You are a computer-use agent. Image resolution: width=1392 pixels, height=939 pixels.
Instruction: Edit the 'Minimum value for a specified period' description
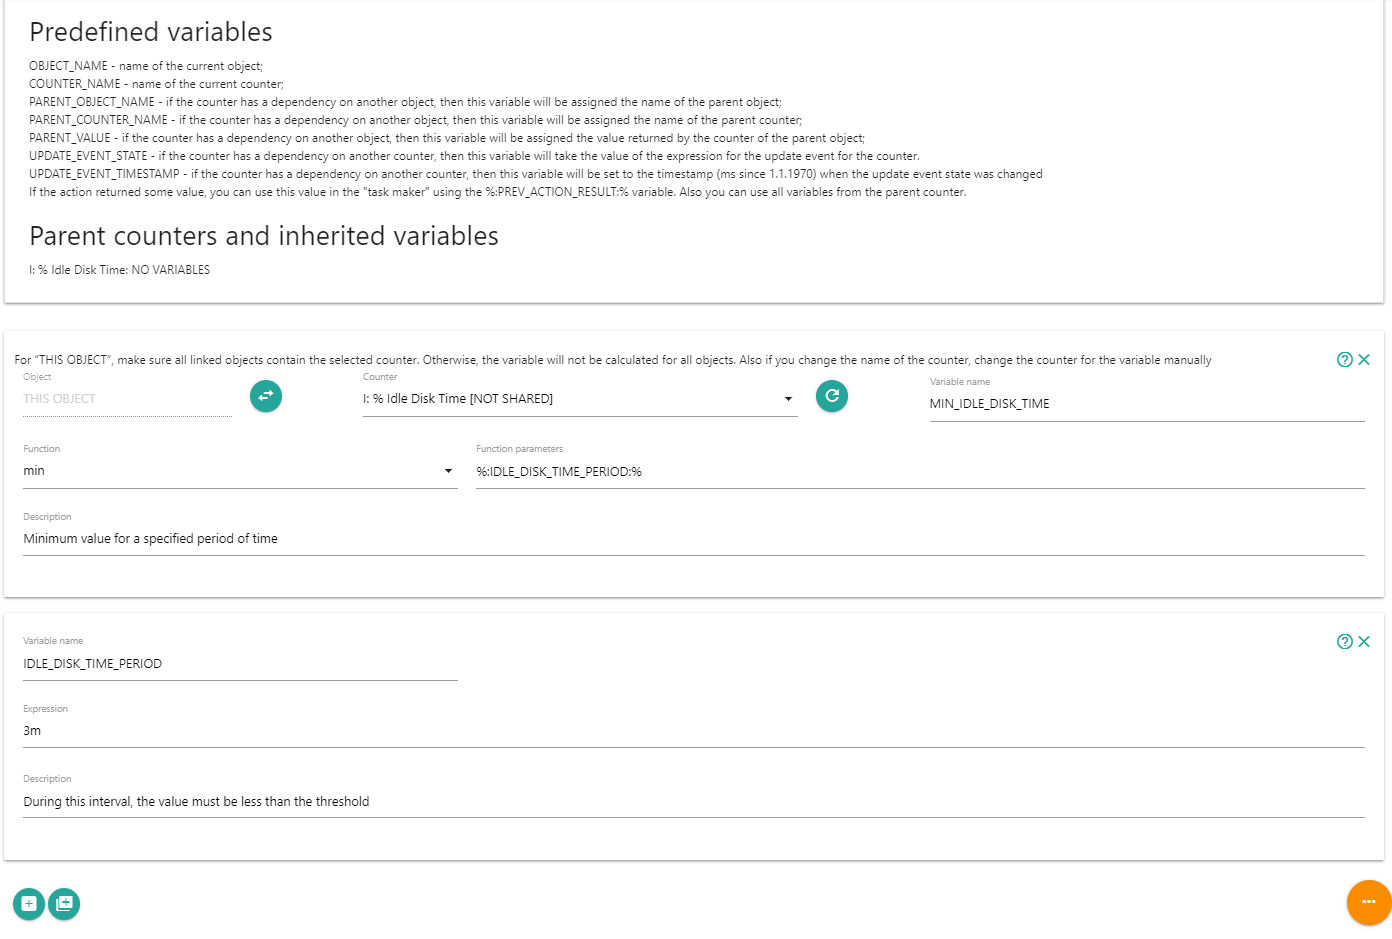click(x=694, y=539)
